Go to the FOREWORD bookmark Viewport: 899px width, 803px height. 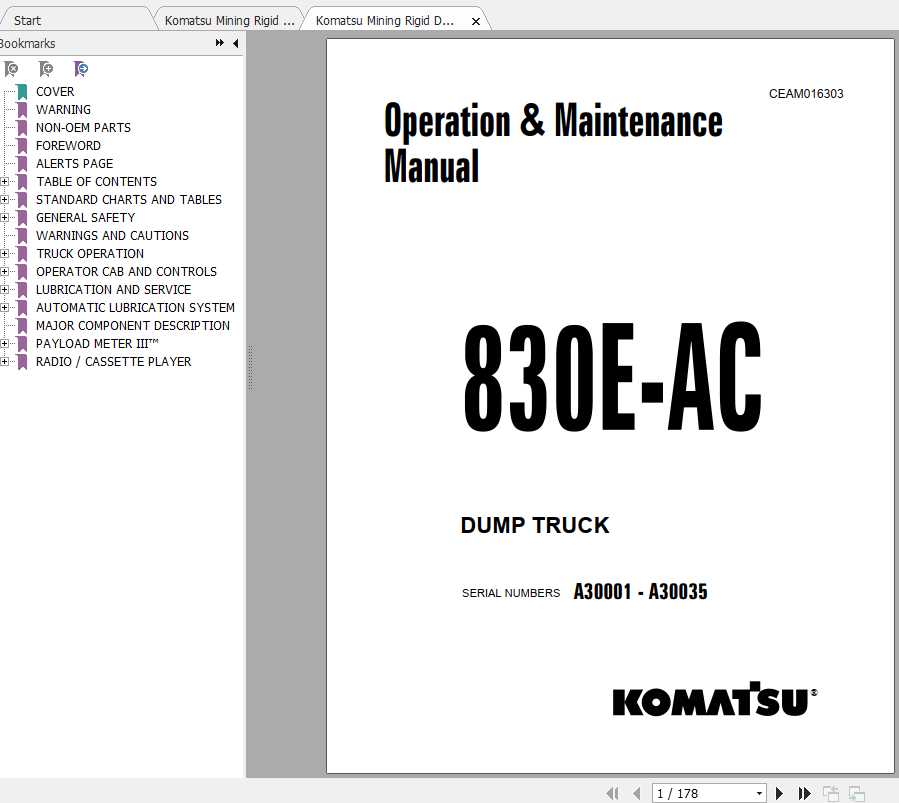coord(68,146)
